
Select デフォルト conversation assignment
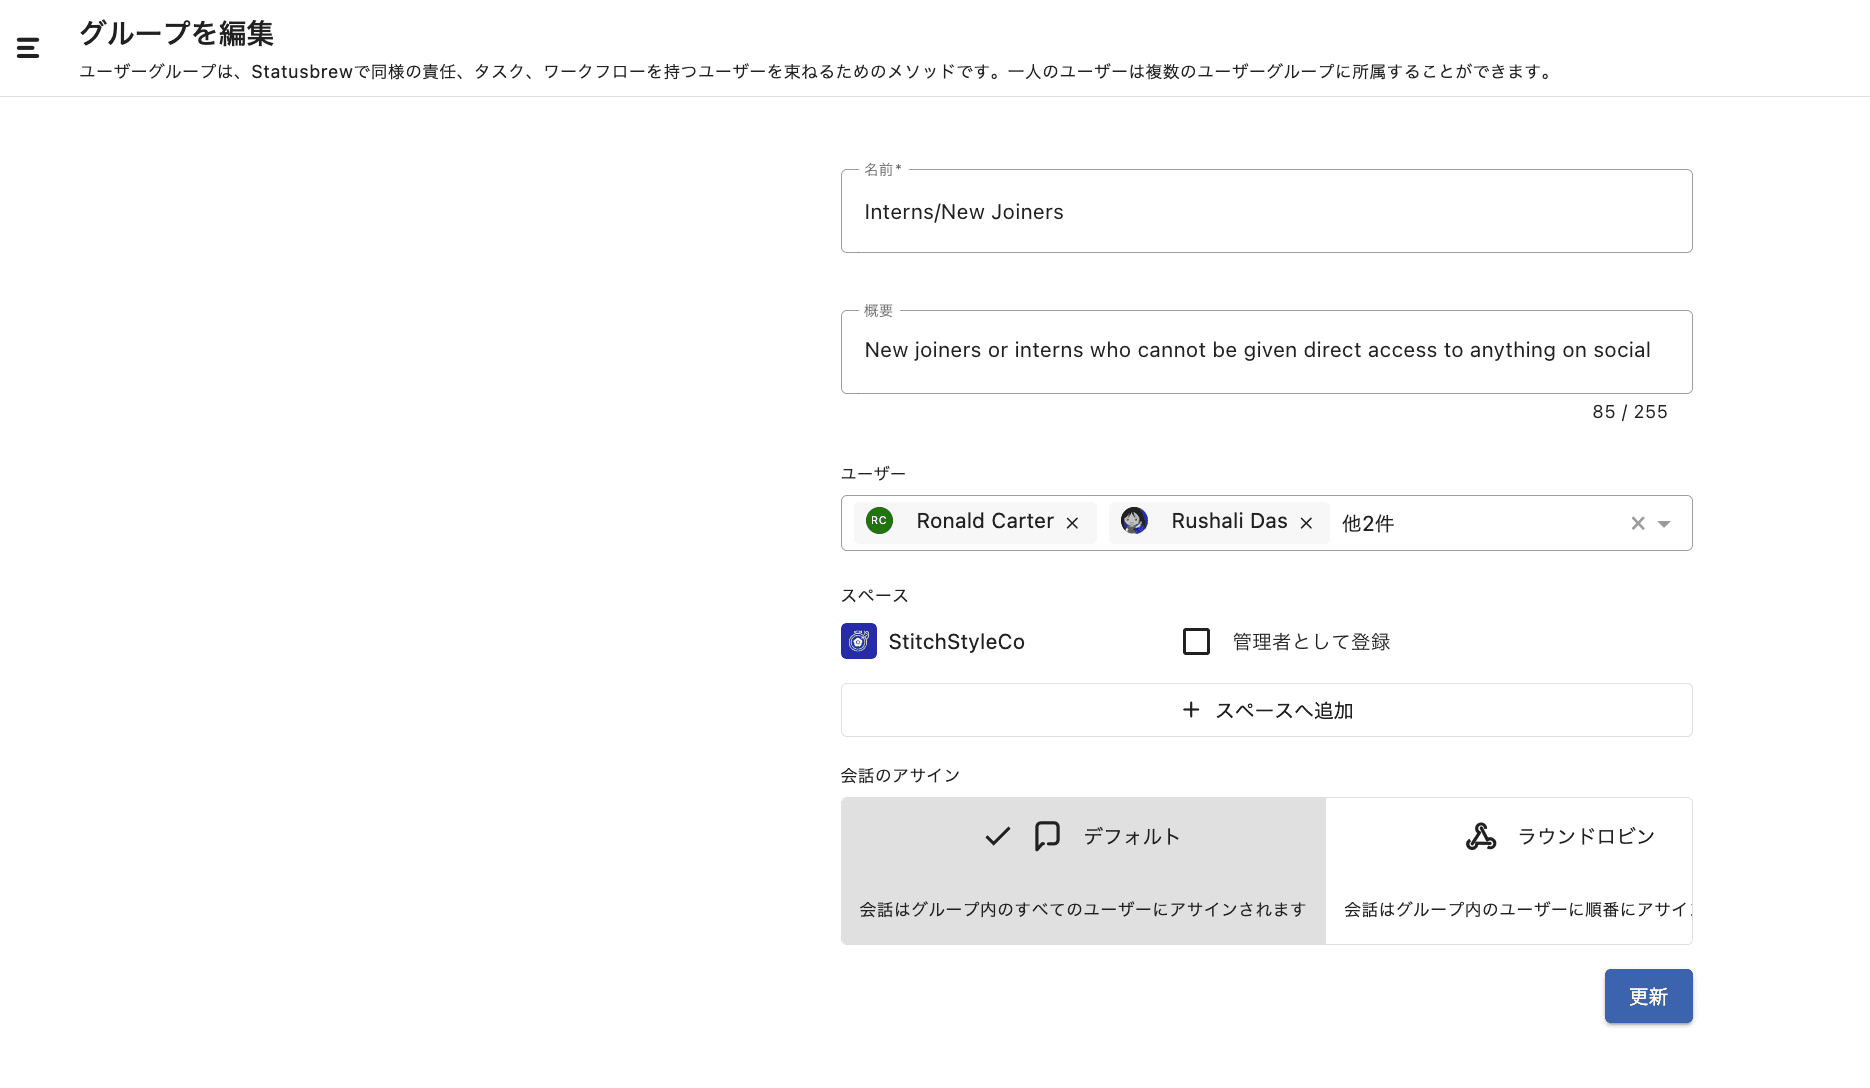click(1083, 870)
